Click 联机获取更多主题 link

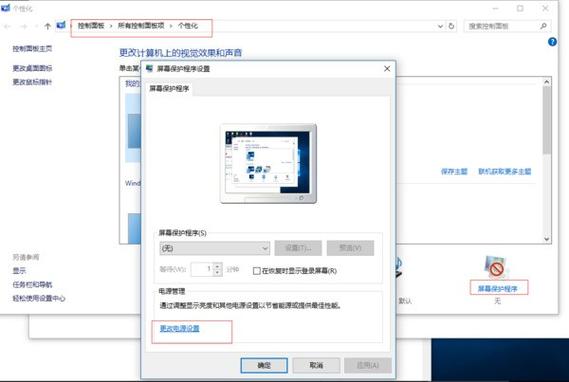pos(504,171)
